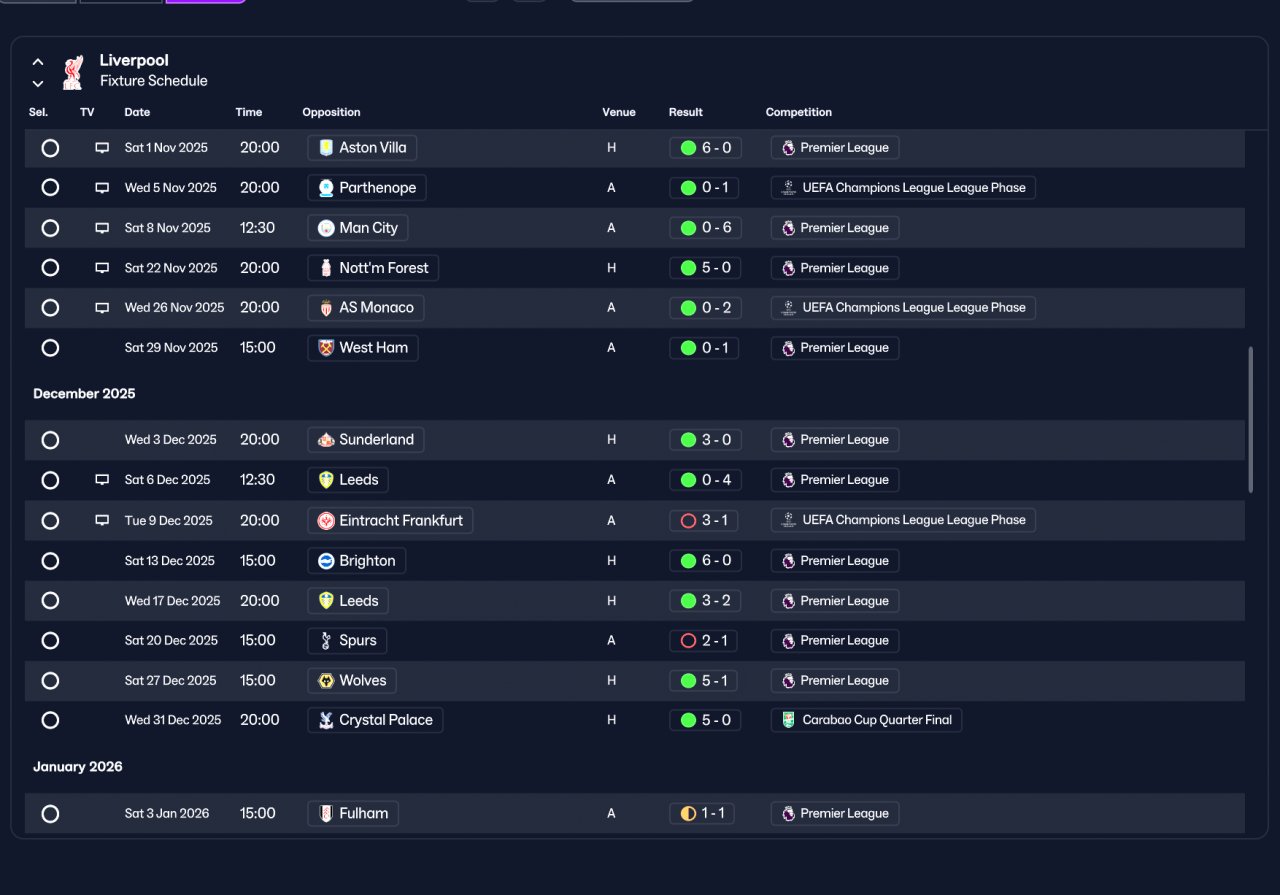
Task: Click the Fixture Schedule subtitle
Action: coord(154,81)
